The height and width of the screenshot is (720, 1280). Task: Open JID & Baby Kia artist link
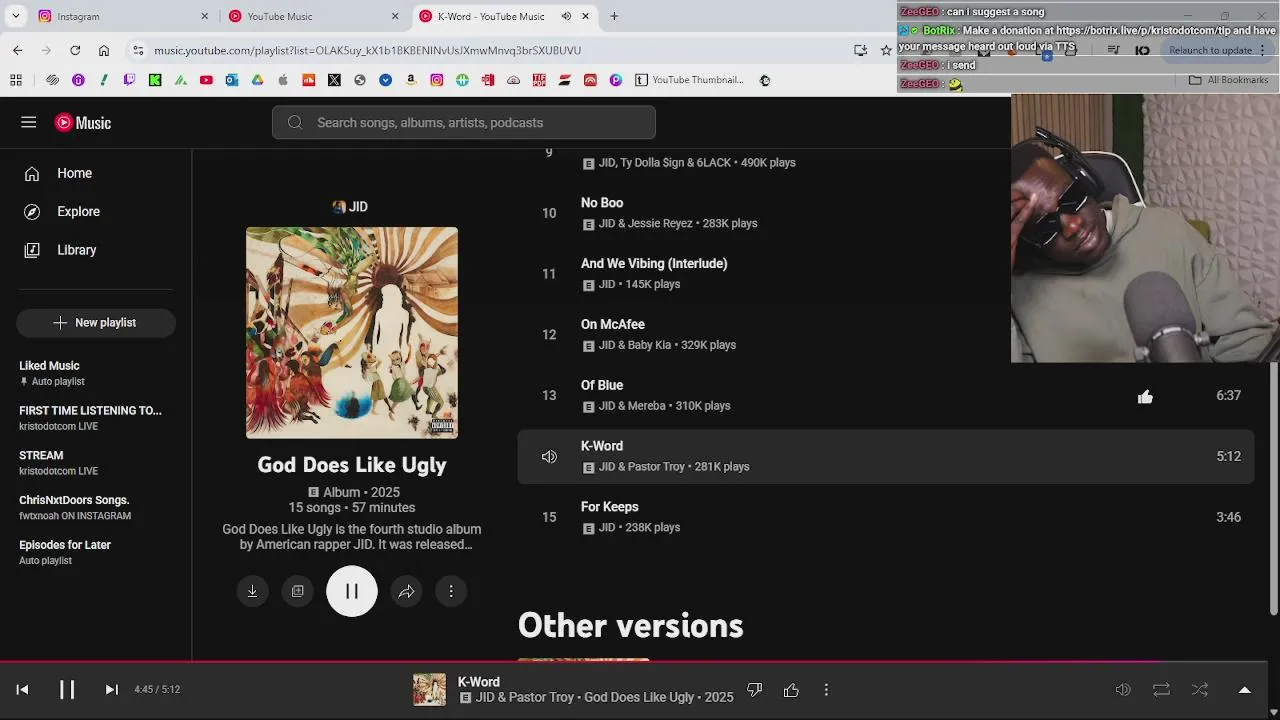635,345
